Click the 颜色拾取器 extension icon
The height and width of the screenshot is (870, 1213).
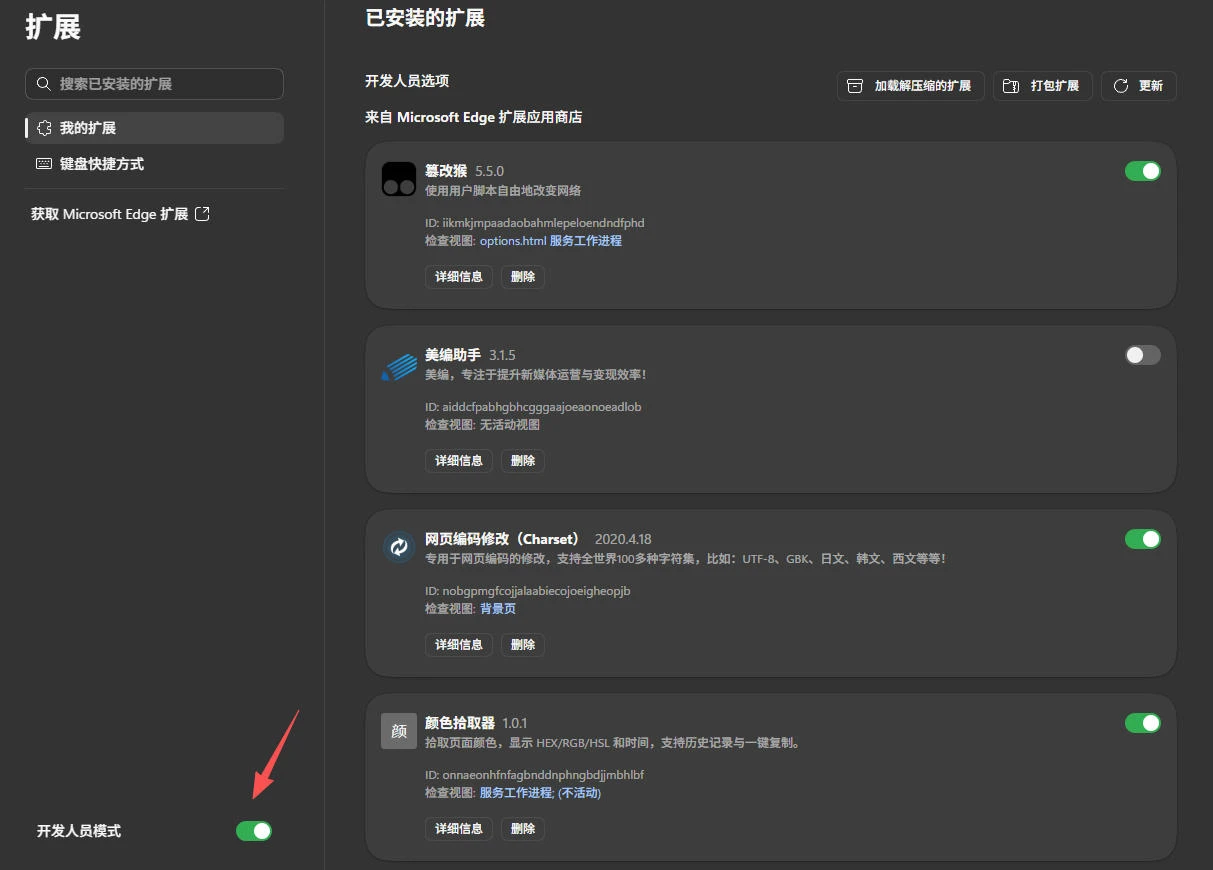tap(399, 731)
